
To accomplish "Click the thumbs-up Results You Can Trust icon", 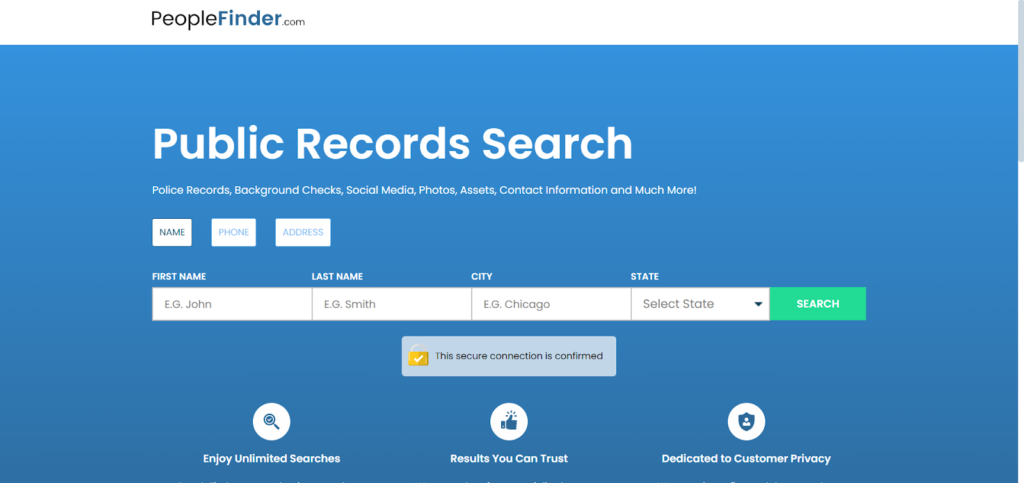I will click(x=509, y=421).
